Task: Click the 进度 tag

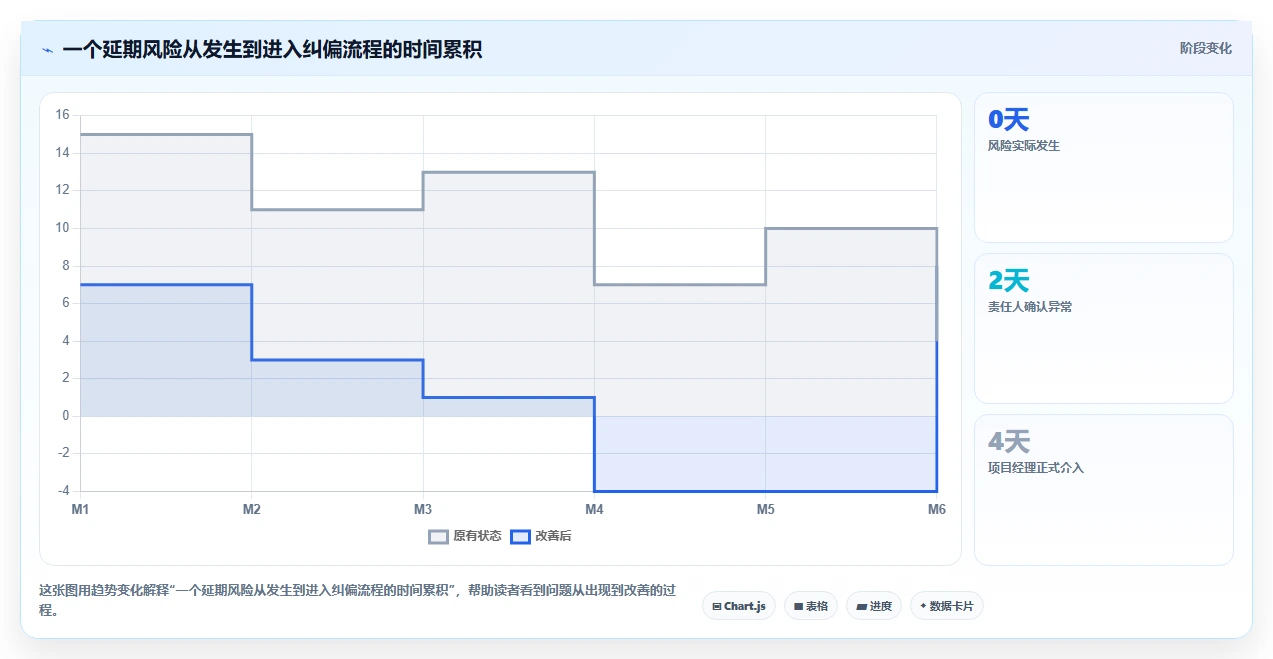Action: click(874, 606)
